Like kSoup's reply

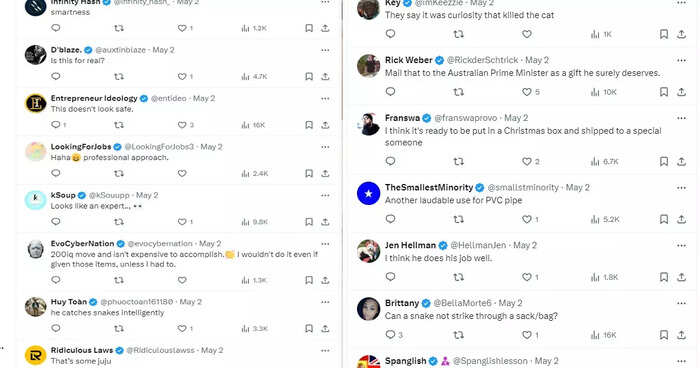pos(182,222)
